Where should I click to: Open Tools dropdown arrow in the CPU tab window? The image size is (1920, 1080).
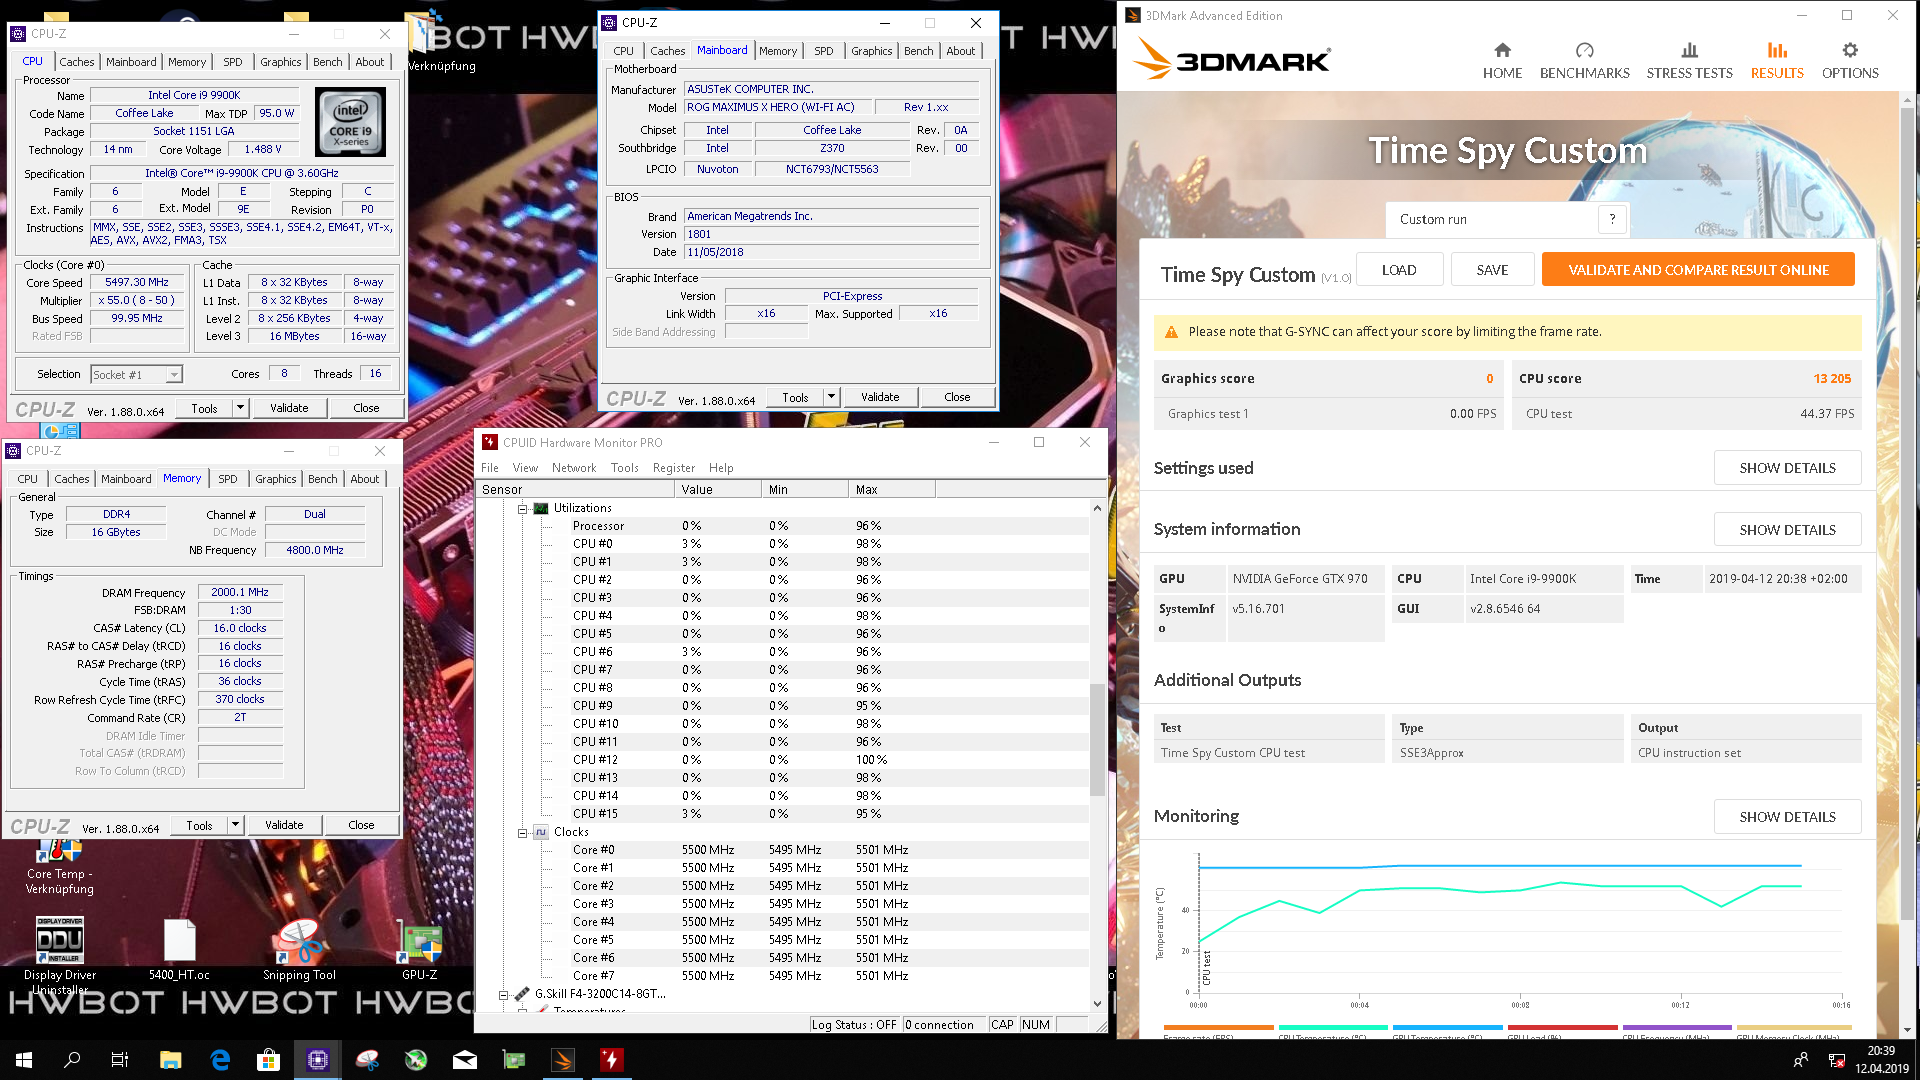[240, 408]
